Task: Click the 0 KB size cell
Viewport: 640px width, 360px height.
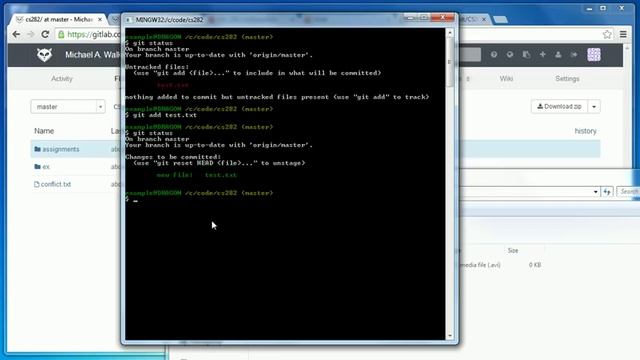Action: (535, 265)
